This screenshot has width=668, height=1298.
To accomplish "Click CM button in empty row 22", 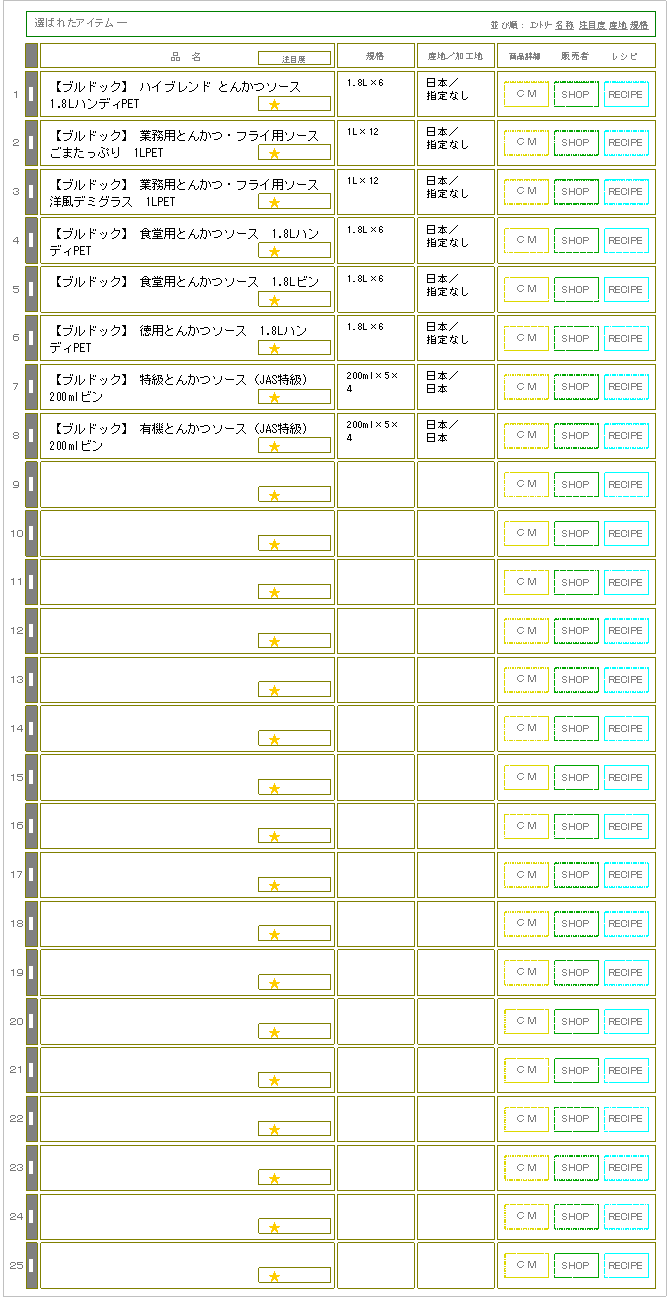I will coord(526,1120).
